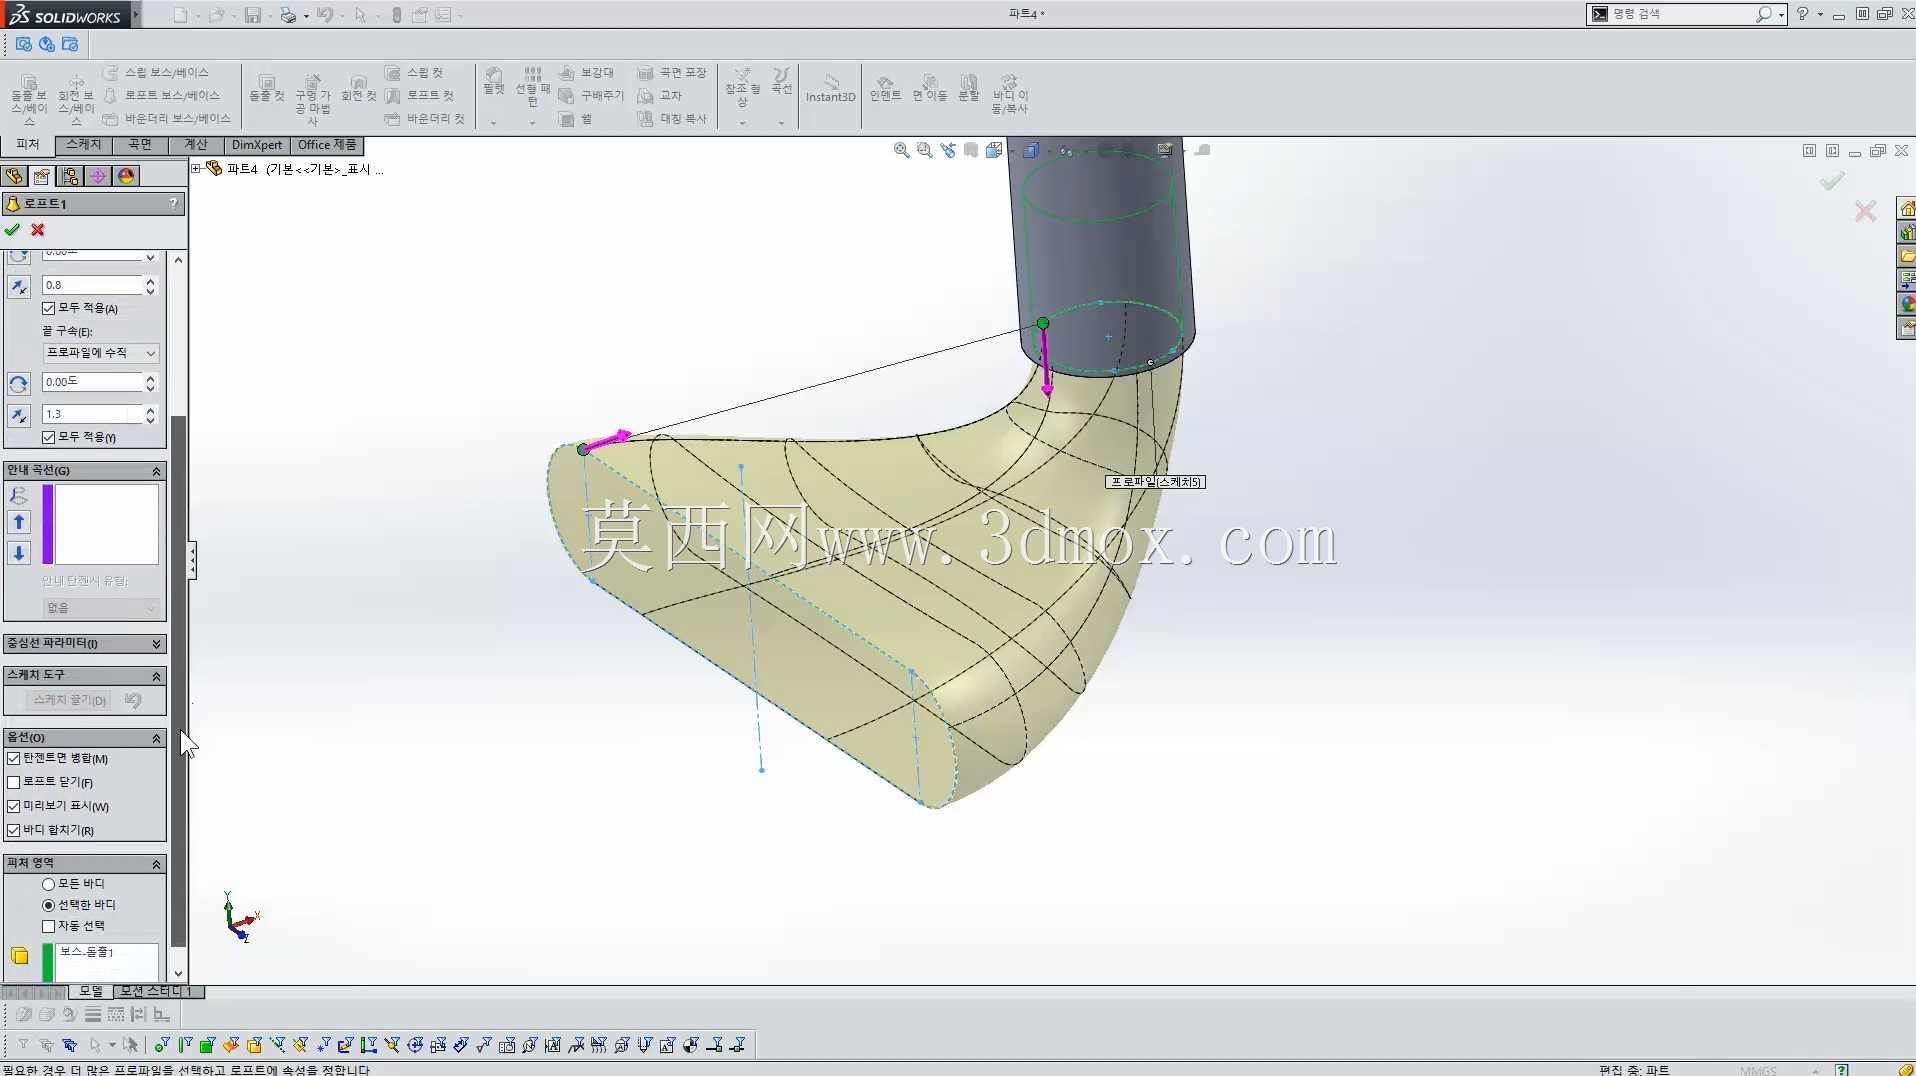
Task: Click green feature scope color bar
Action: click(47, 963)
